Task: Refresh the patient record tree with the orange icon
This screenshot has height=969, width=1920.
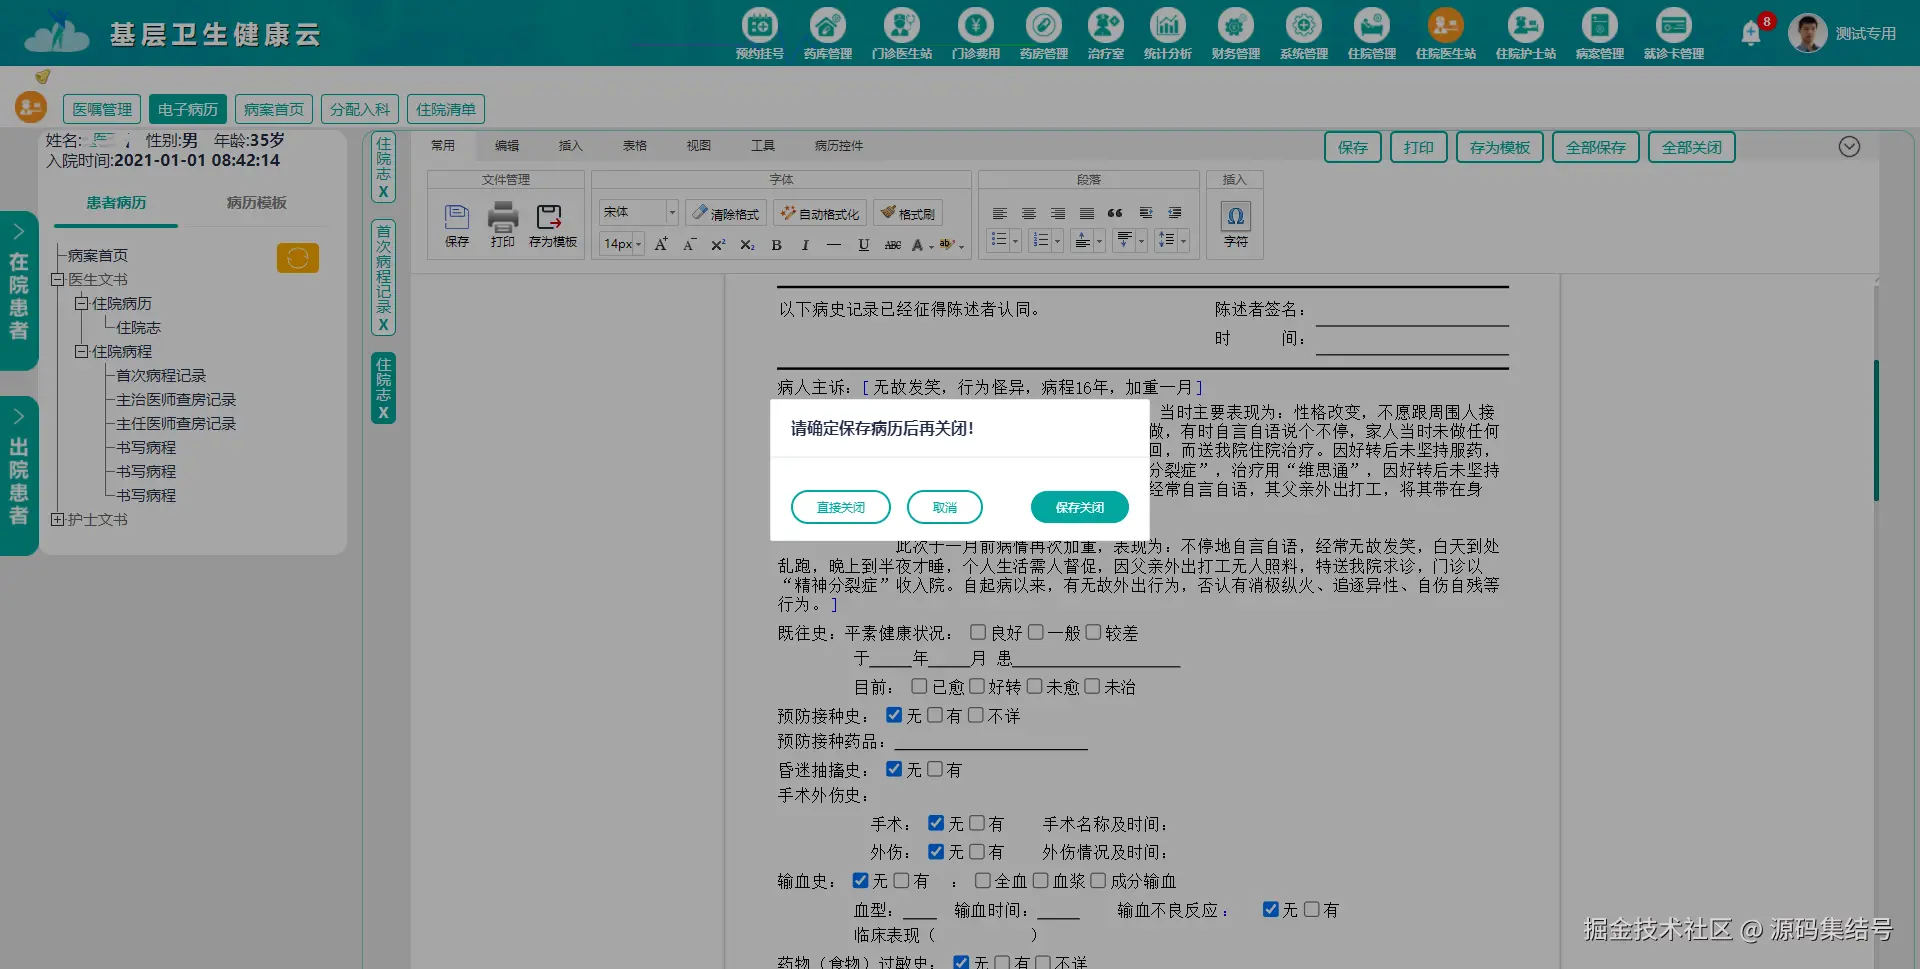Action: (298, 258)
